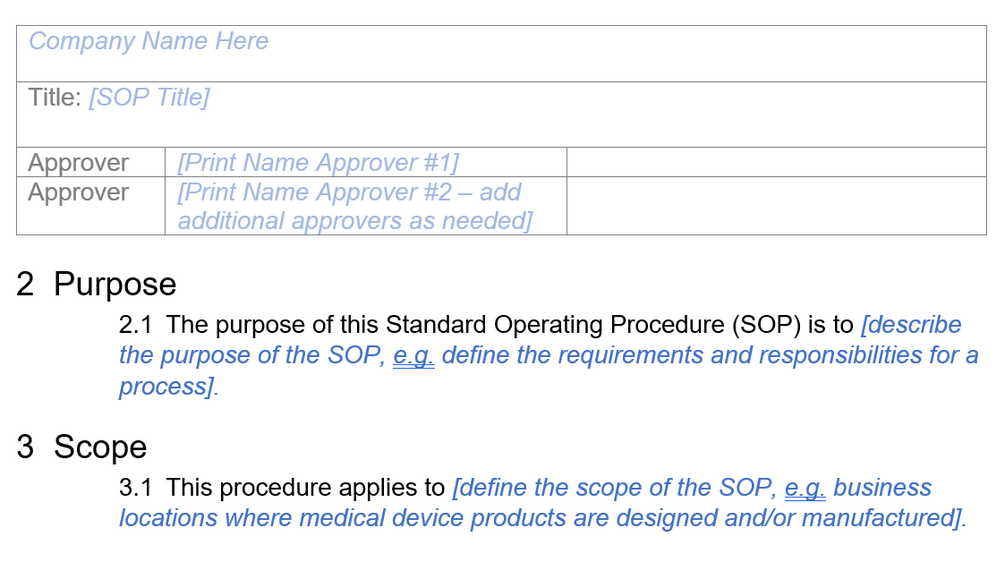The width and height of the screenshot is (1005, 562).
Task: Click the [SOP Title] placeholder text
Action: 149,97
